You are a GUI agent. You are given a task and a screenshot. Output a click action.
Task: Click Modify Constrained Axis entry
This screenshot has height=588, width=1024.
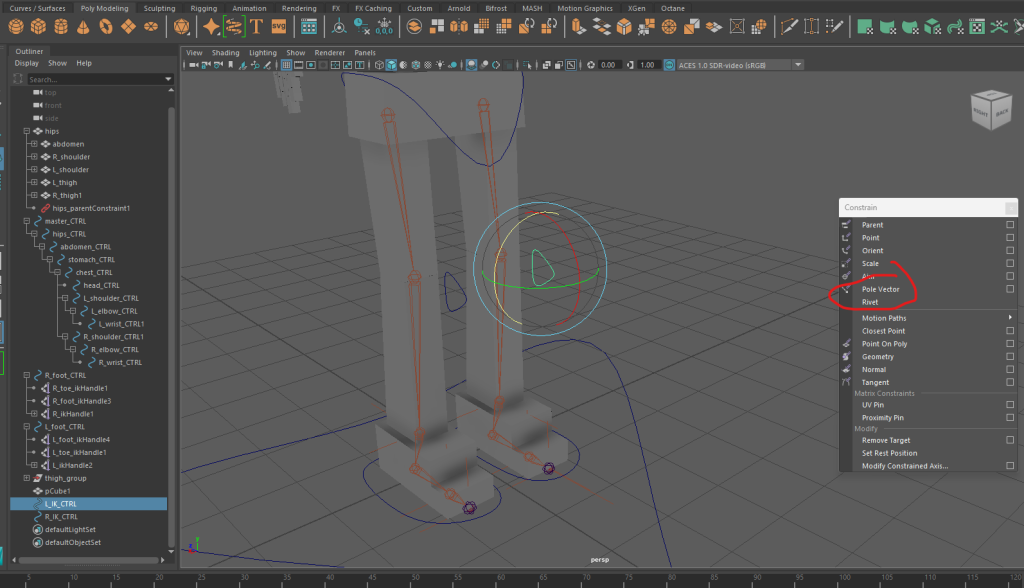tap(904, 466)
